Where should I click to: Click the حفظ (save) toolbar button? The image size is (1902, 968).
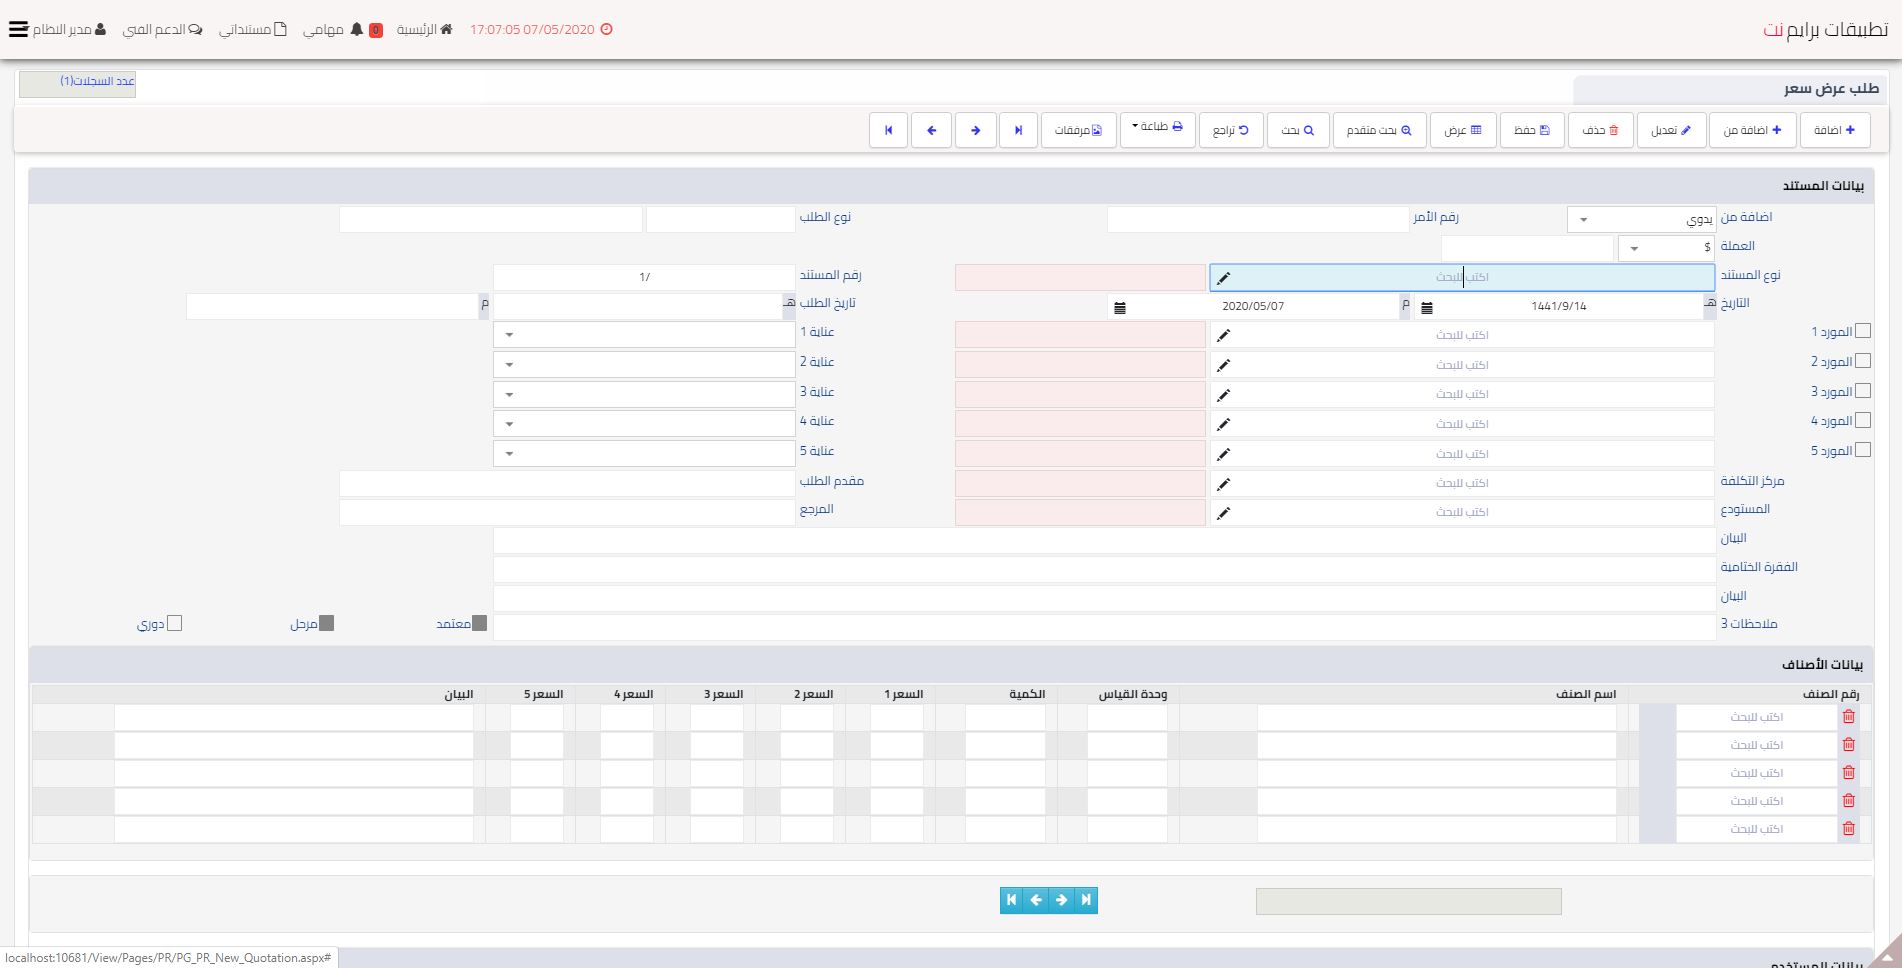[1531, 130]
